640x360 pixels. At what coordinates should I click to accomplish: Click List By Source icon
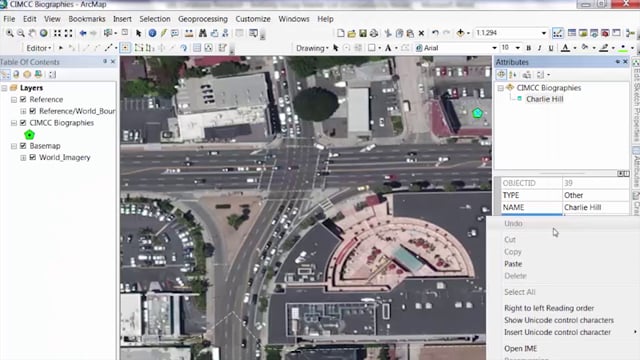pyautogui.click(x=16, y=74)
